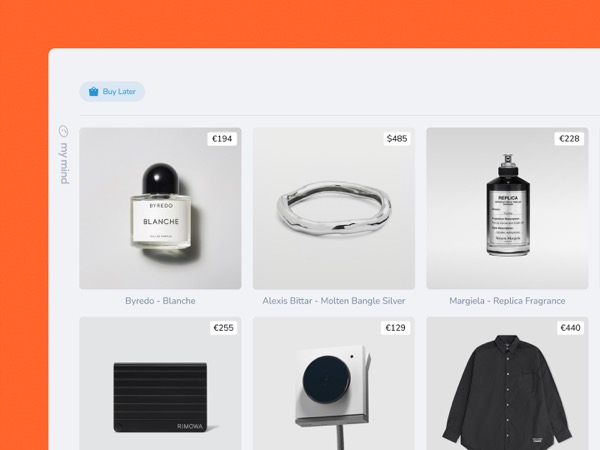The height and width of the screenshot is (450, 600).
Task: Open the Byredo Blanche perfume image
Action: (x=160, y=209)
